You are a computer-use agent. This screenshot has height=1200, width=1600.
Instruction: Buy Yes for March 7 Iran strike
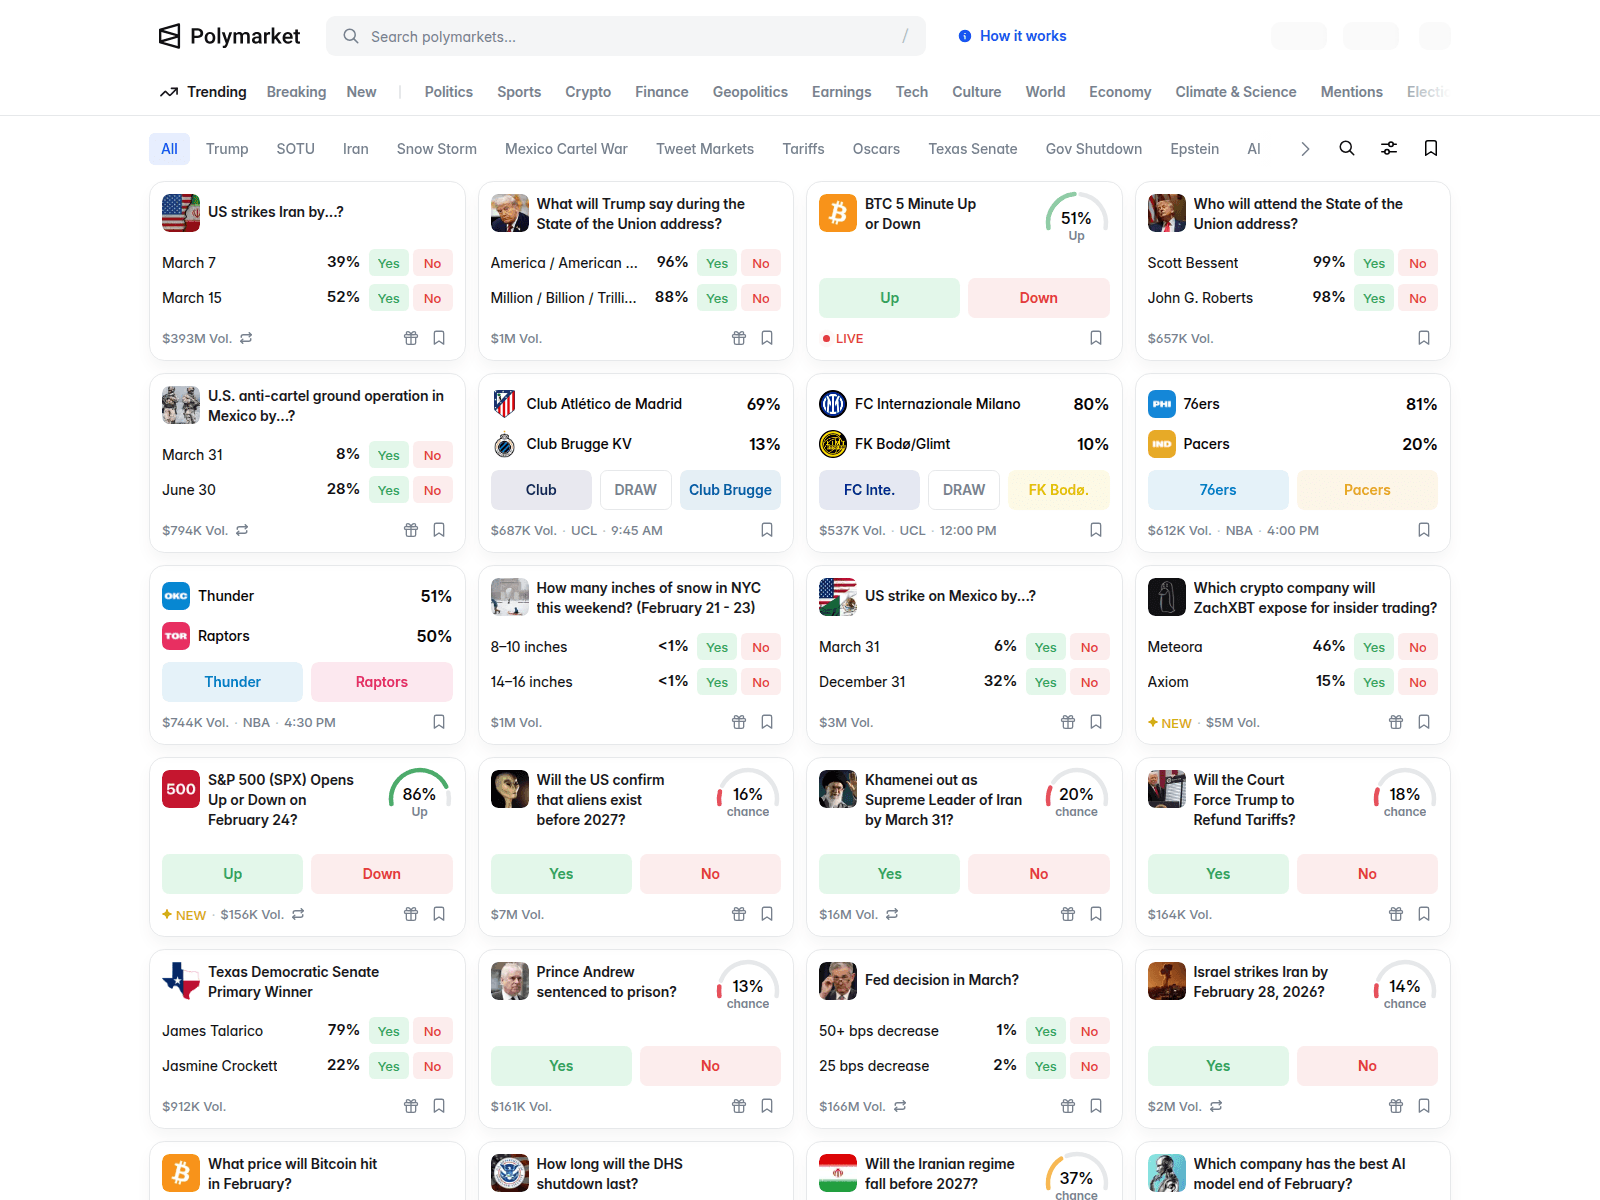tap(389, 263)
